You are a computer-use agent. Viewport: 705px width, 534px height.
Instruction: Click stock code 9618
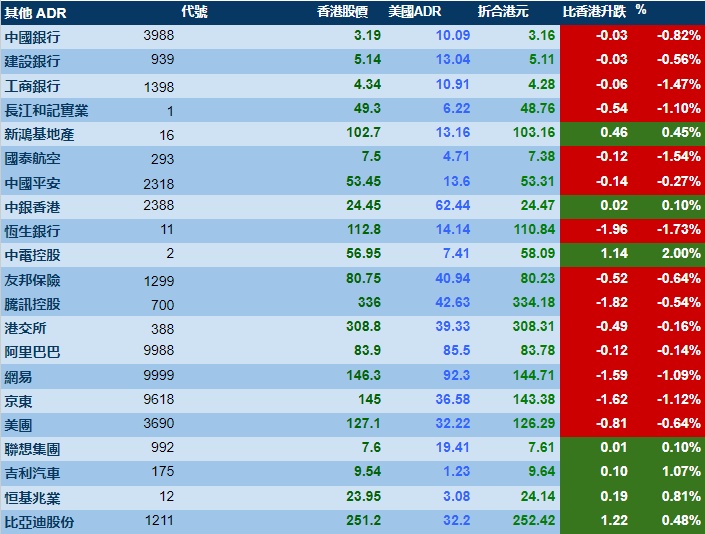(x=159, y=399)
